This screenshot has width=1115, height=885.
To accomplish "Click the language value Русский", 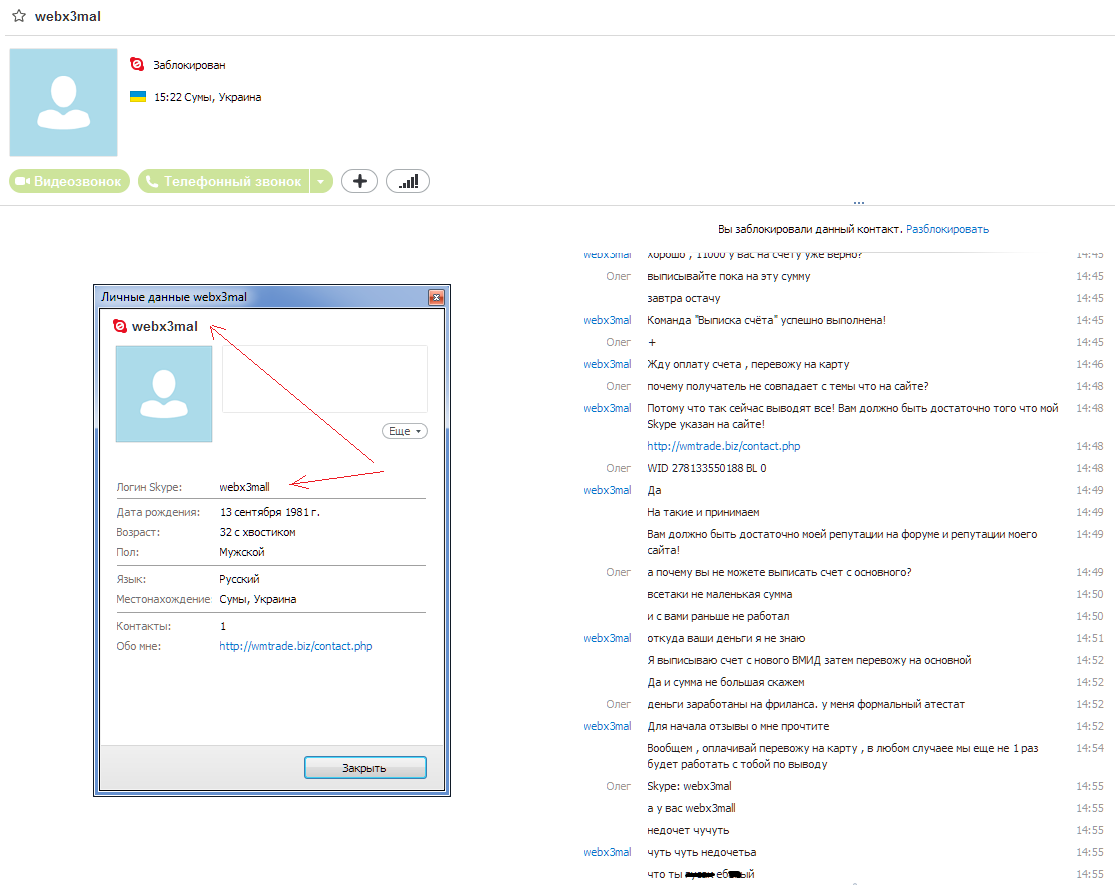I will coord(240,579).
